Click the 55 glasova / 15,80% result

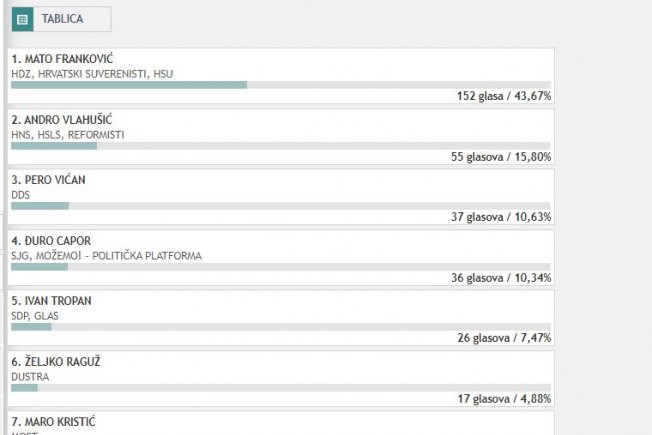pyautogui.click(x=501, y=157)
